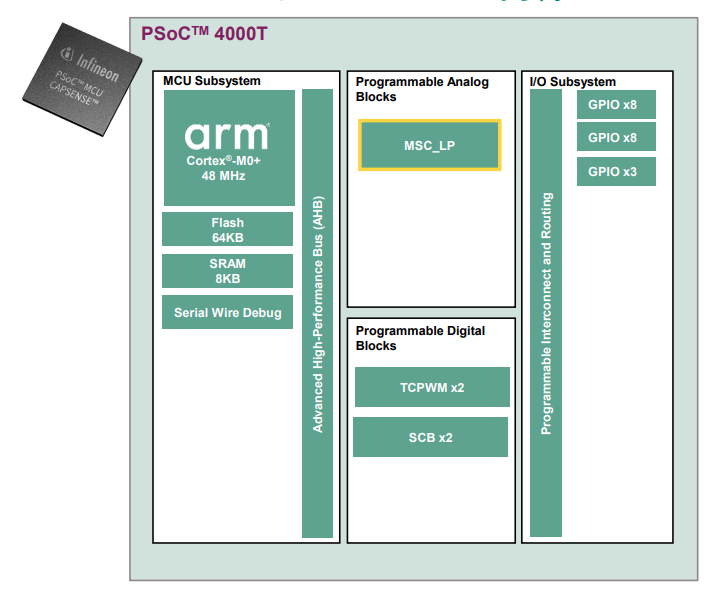This screenshot has width=719, height=589.
Task: Click the PSoC 4000T title text
Action: pos(203,34)
